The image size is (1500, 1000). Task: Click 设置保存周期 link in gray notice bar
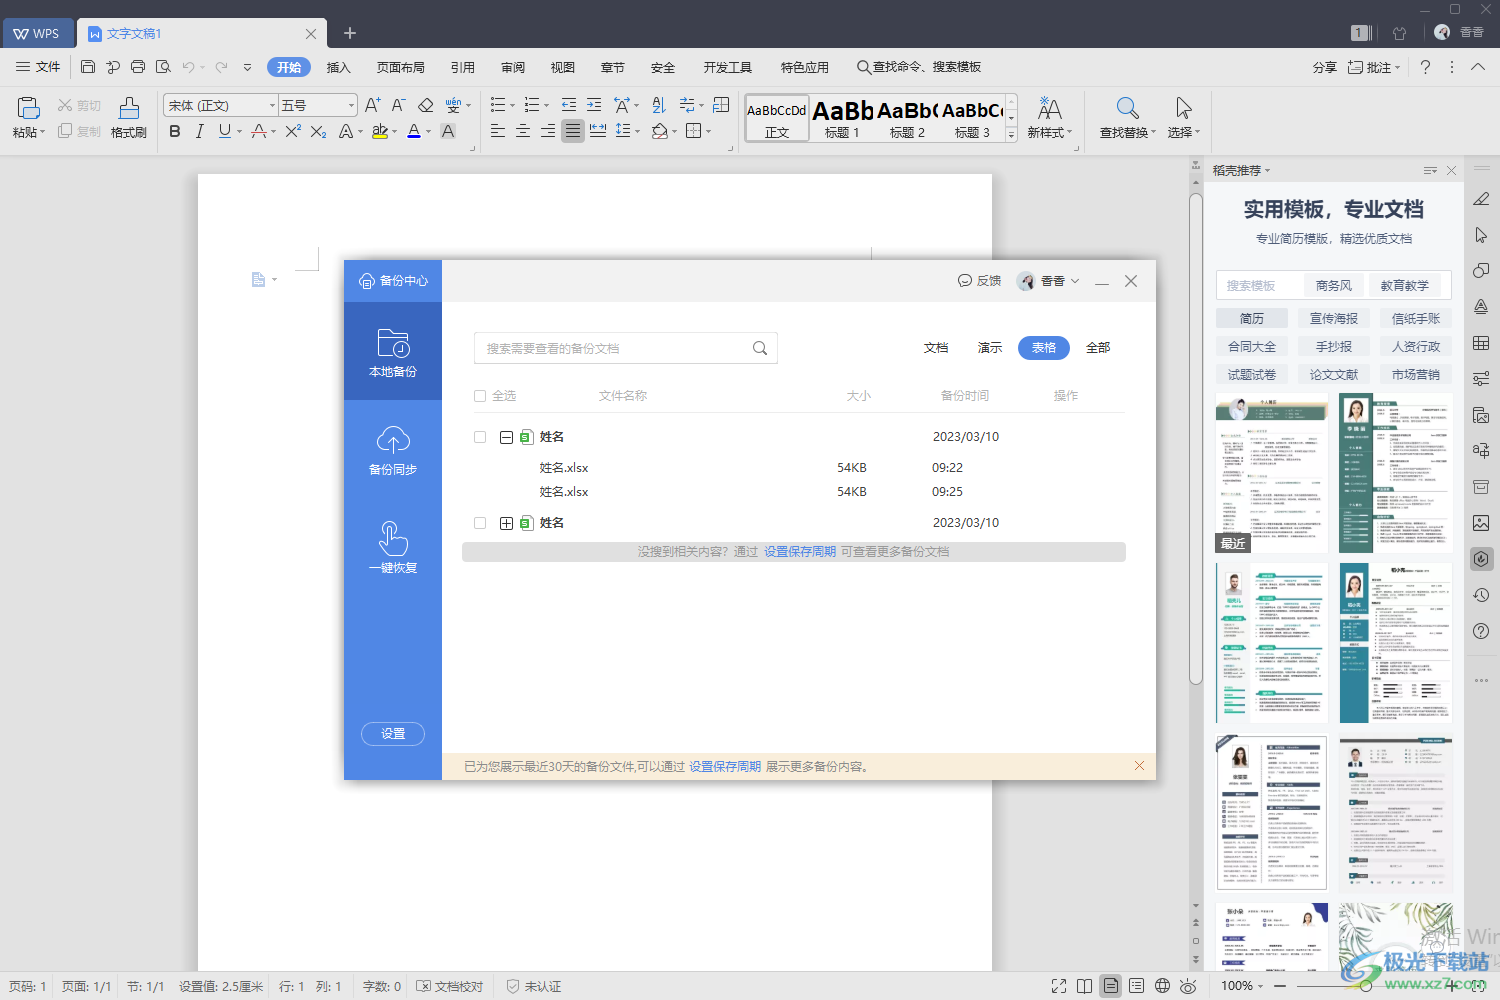(x=800, y=552)
